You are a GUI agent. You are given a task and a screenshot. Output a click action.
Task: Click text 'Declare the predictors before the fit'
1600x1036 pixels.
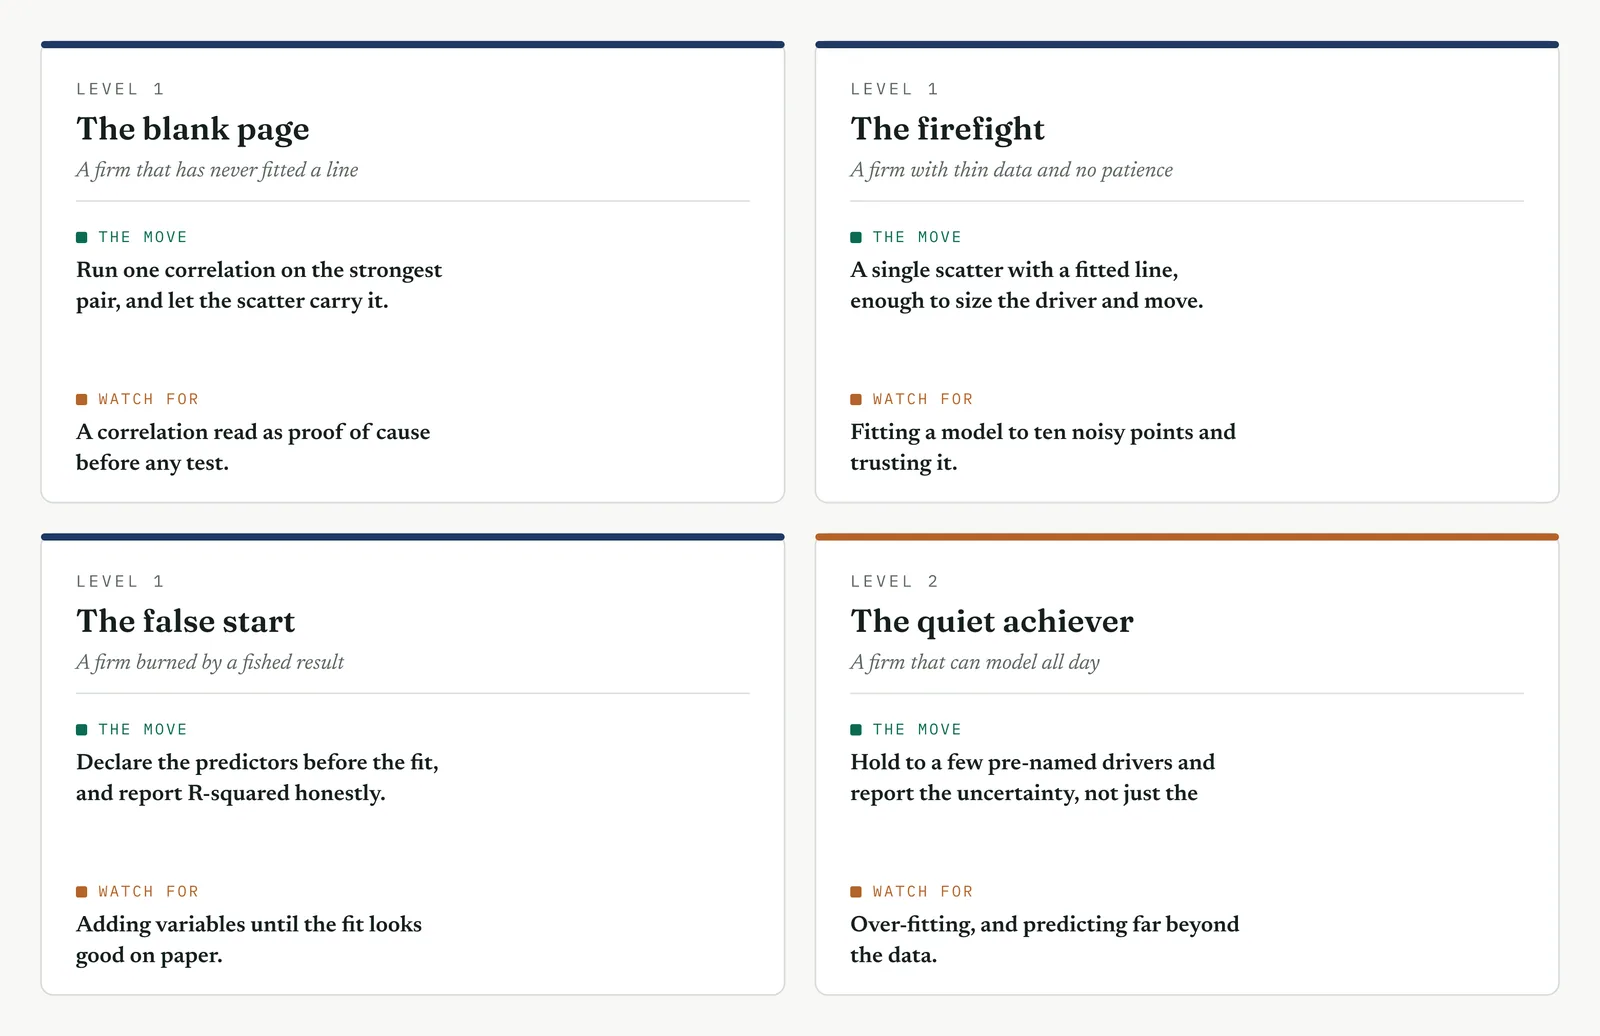[257, 762]
